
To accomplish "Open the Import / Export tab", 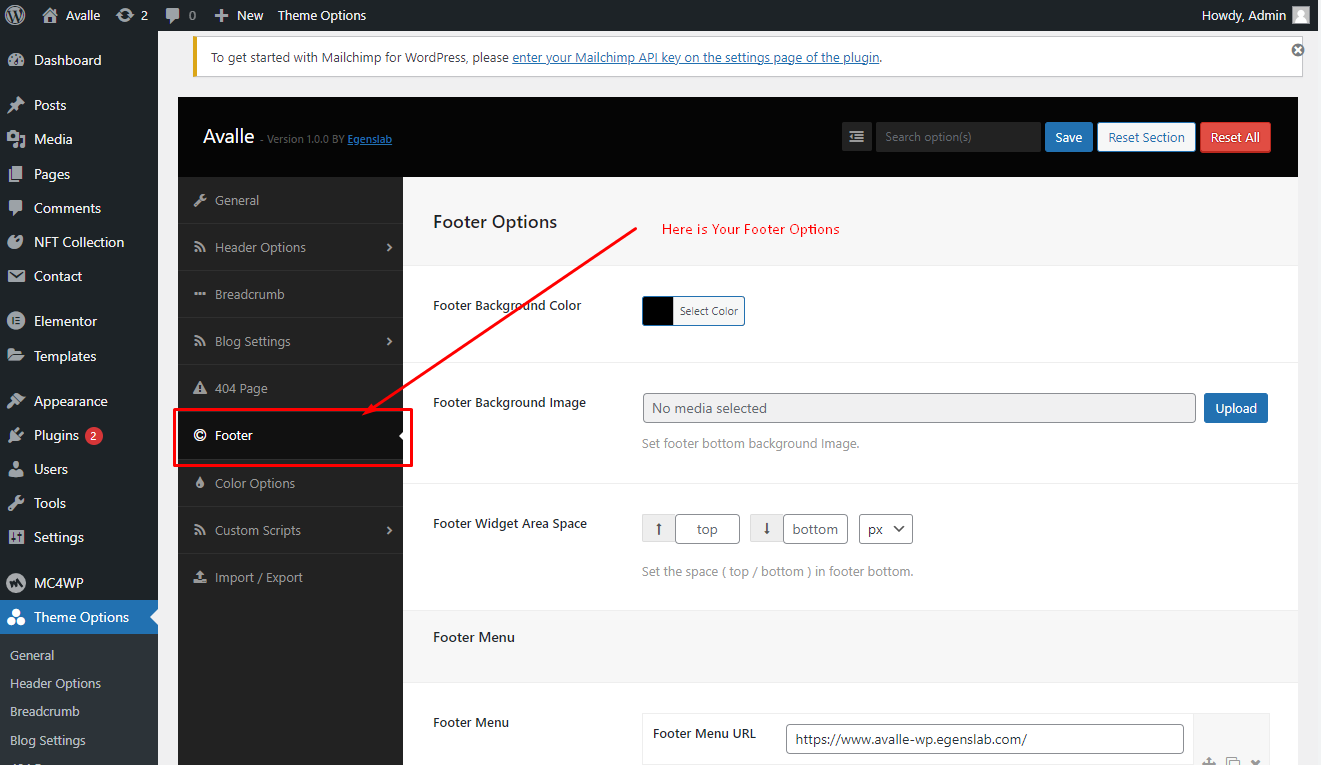I will (x=290, y=577).
